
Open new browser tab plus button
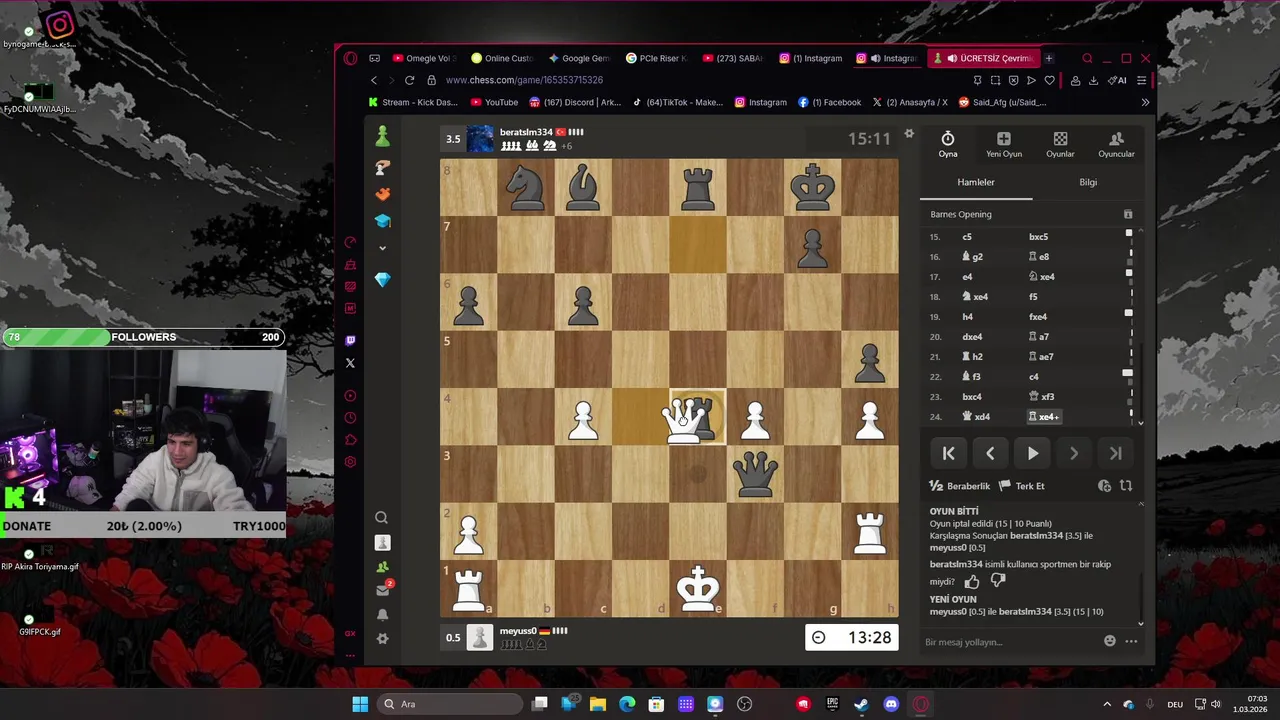[x=1048, y=58]
